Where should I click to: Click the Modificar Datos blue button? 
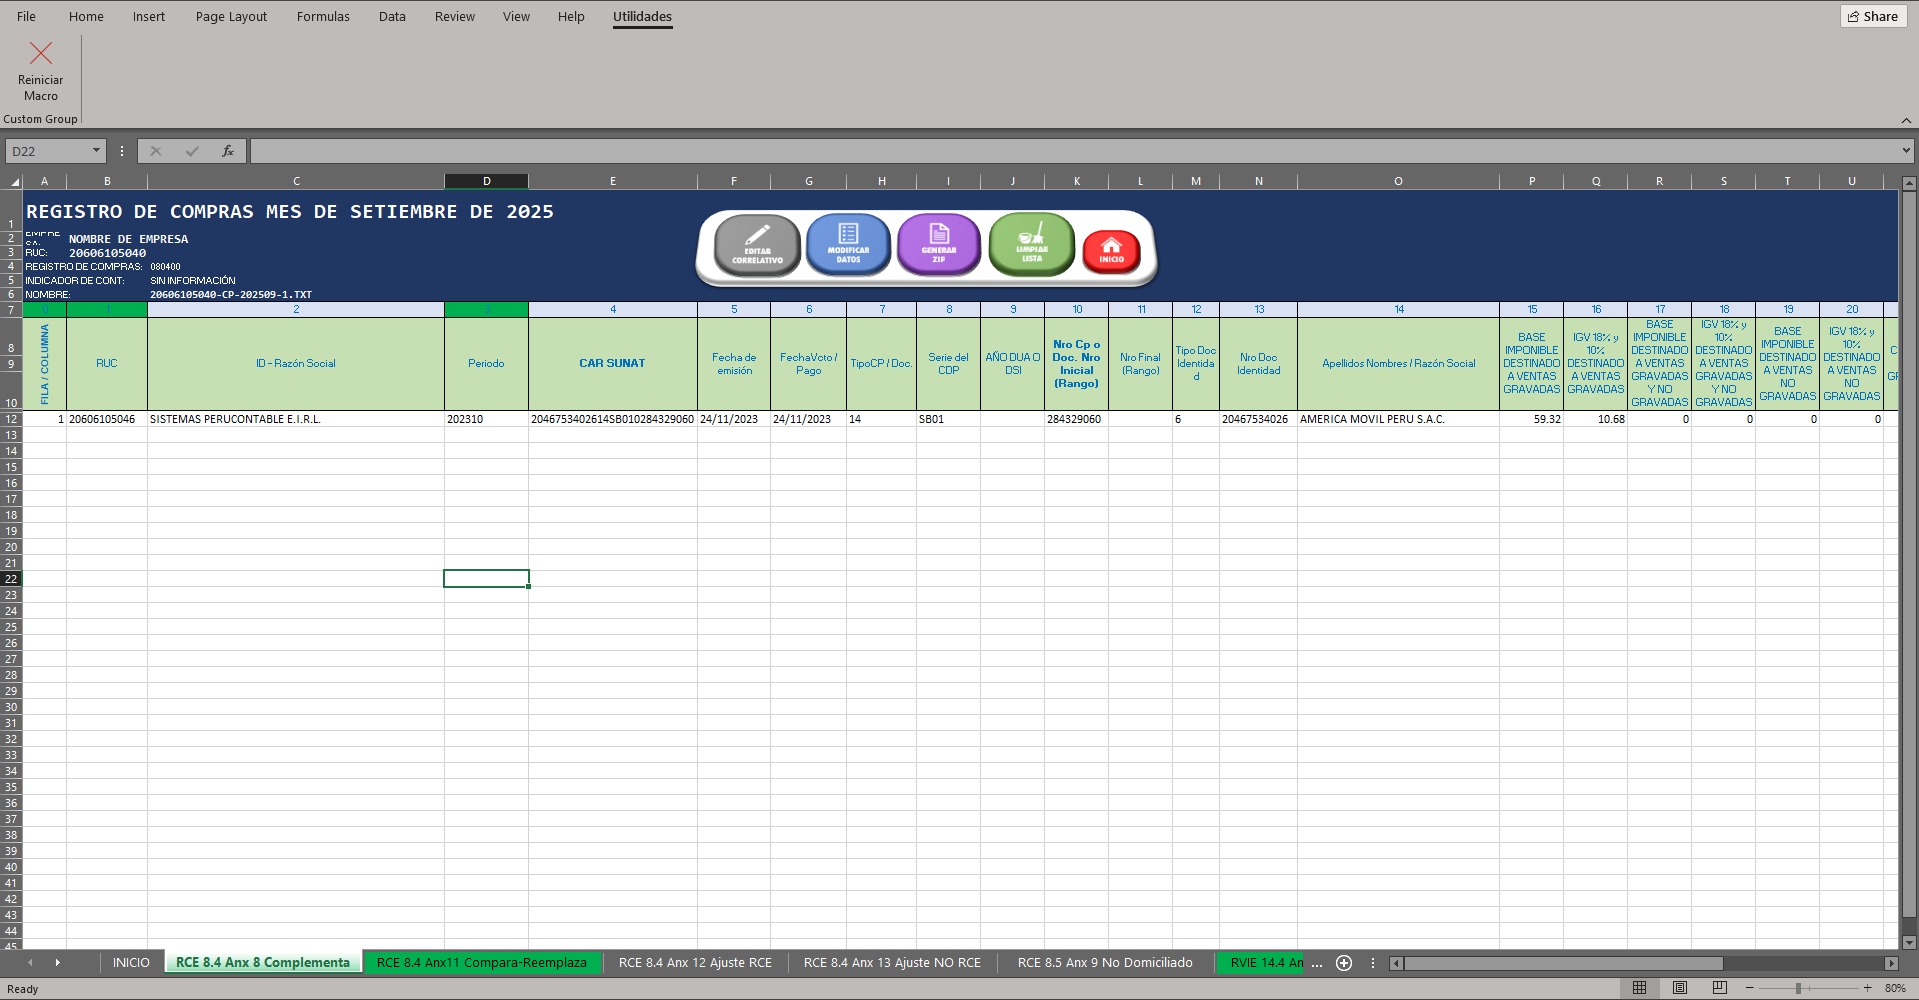click(848, 244)
